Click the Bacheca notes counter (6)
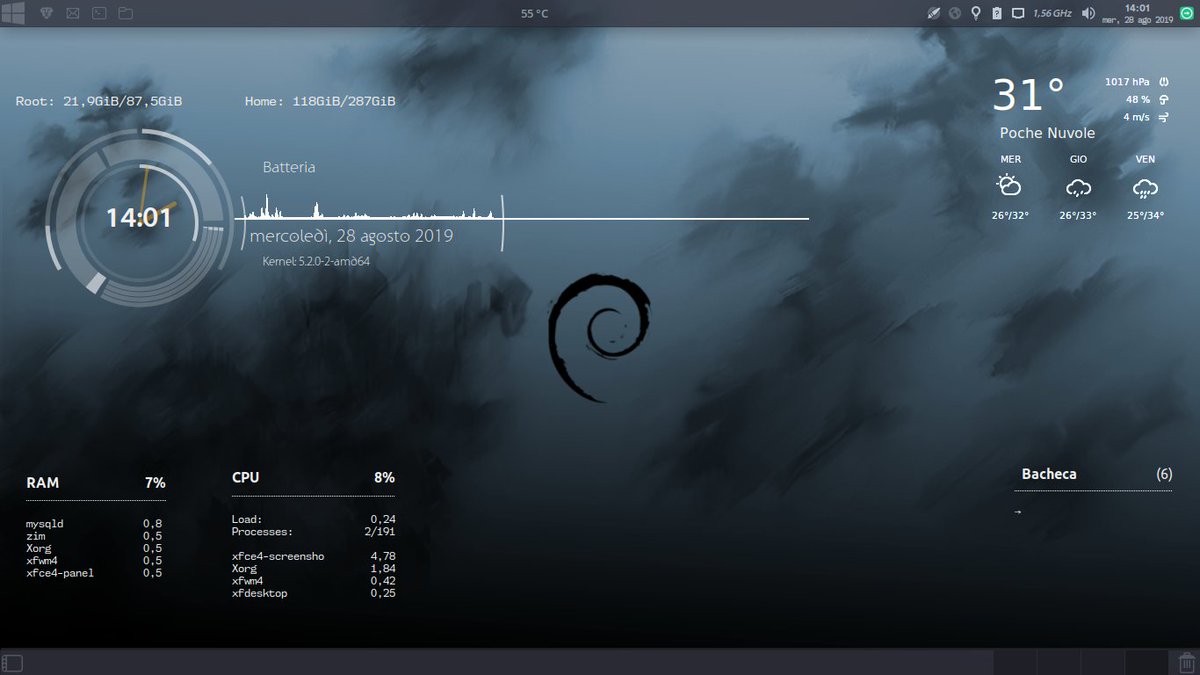This screenshot has width=1200, height=675. point(1163,474)
